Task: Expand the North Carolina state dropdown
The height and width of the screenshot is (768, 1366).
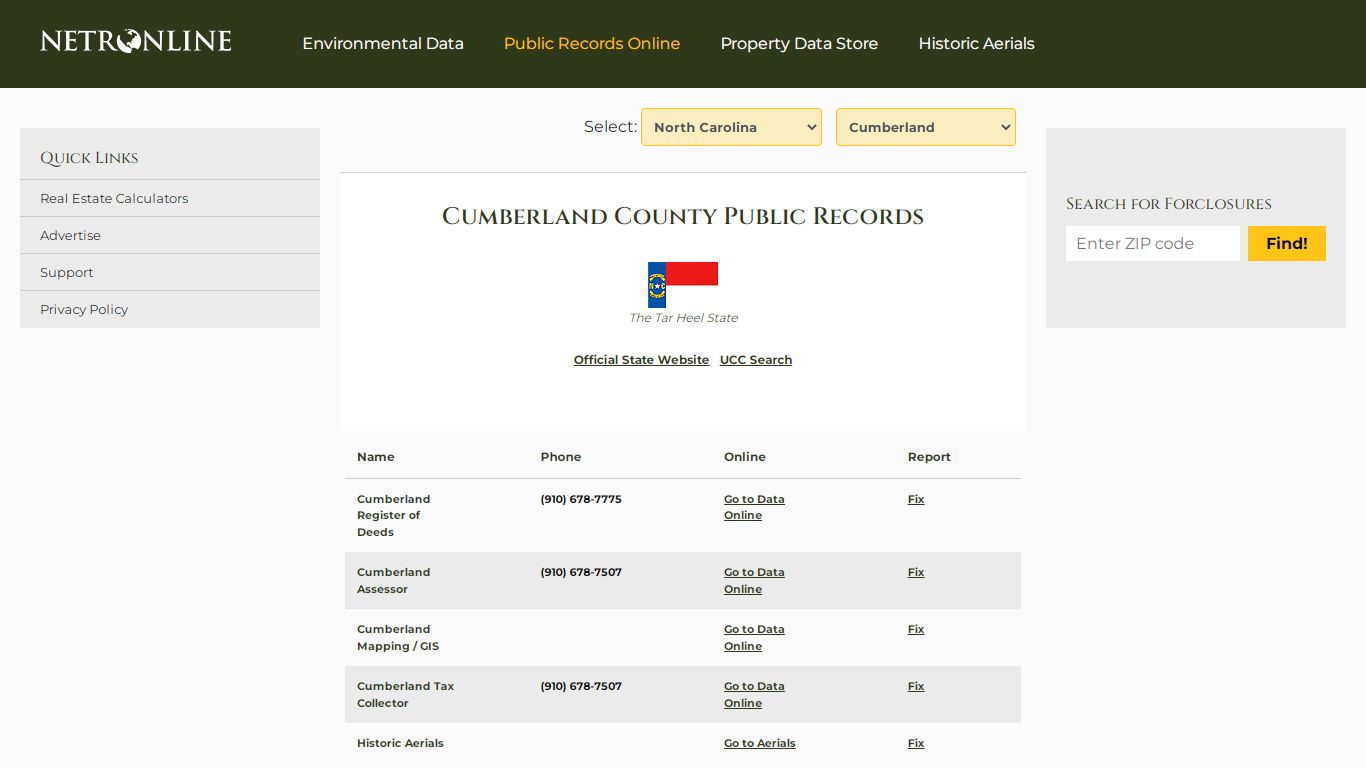Action: click(731, 127)
